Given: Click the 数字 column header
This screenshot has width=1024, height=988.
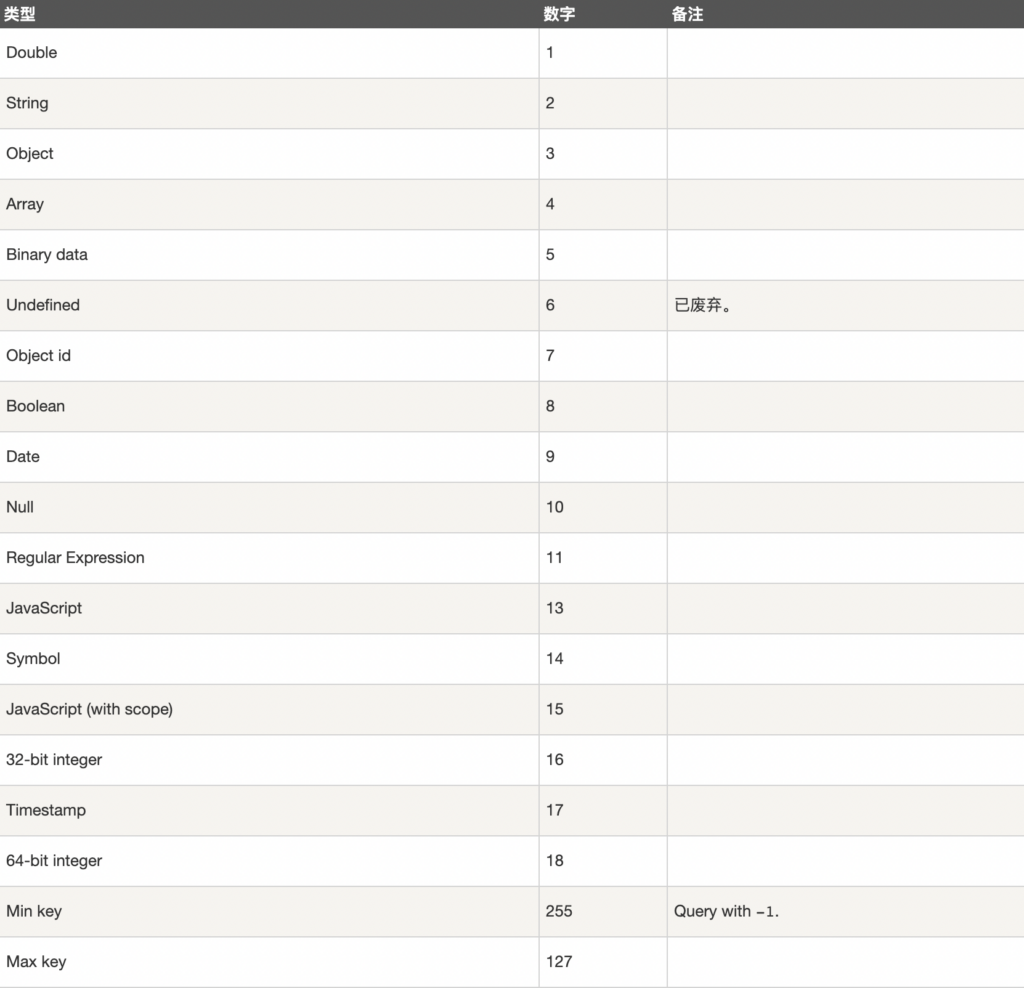Looking at the screenshot, I should pyautogui.click(x=559, y=14).
